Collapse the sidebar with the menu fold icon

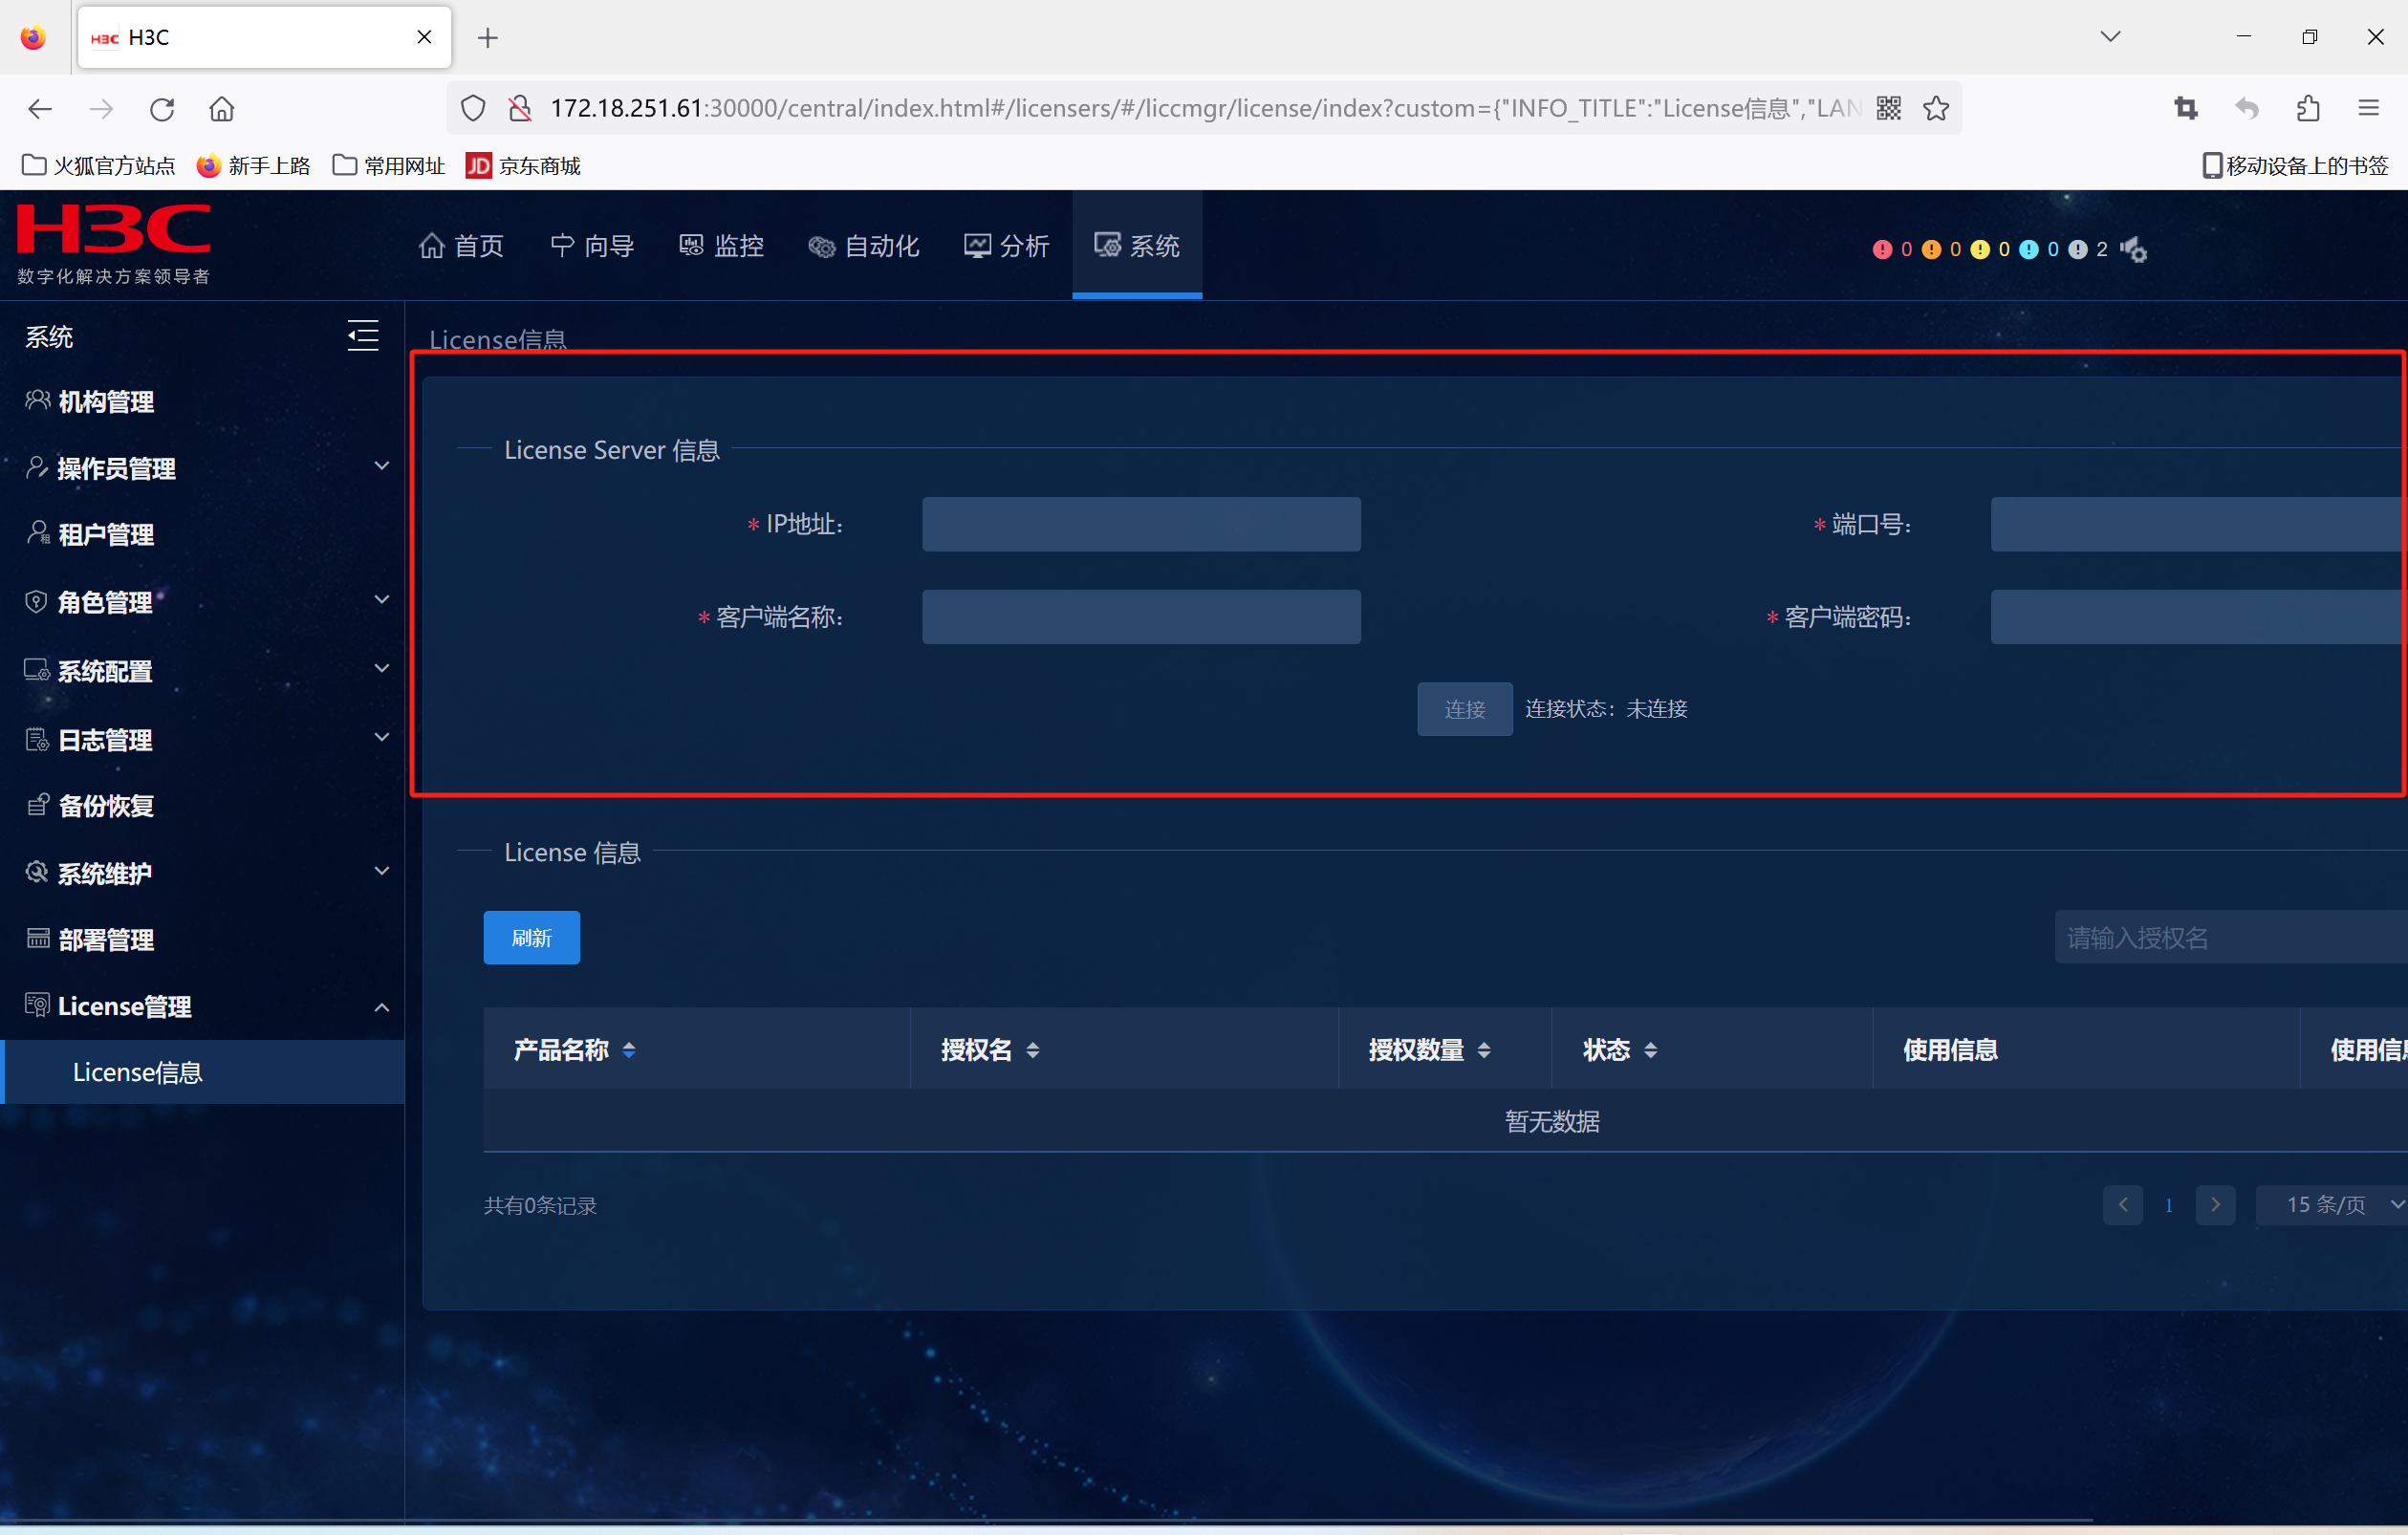(x=362, y=336)
